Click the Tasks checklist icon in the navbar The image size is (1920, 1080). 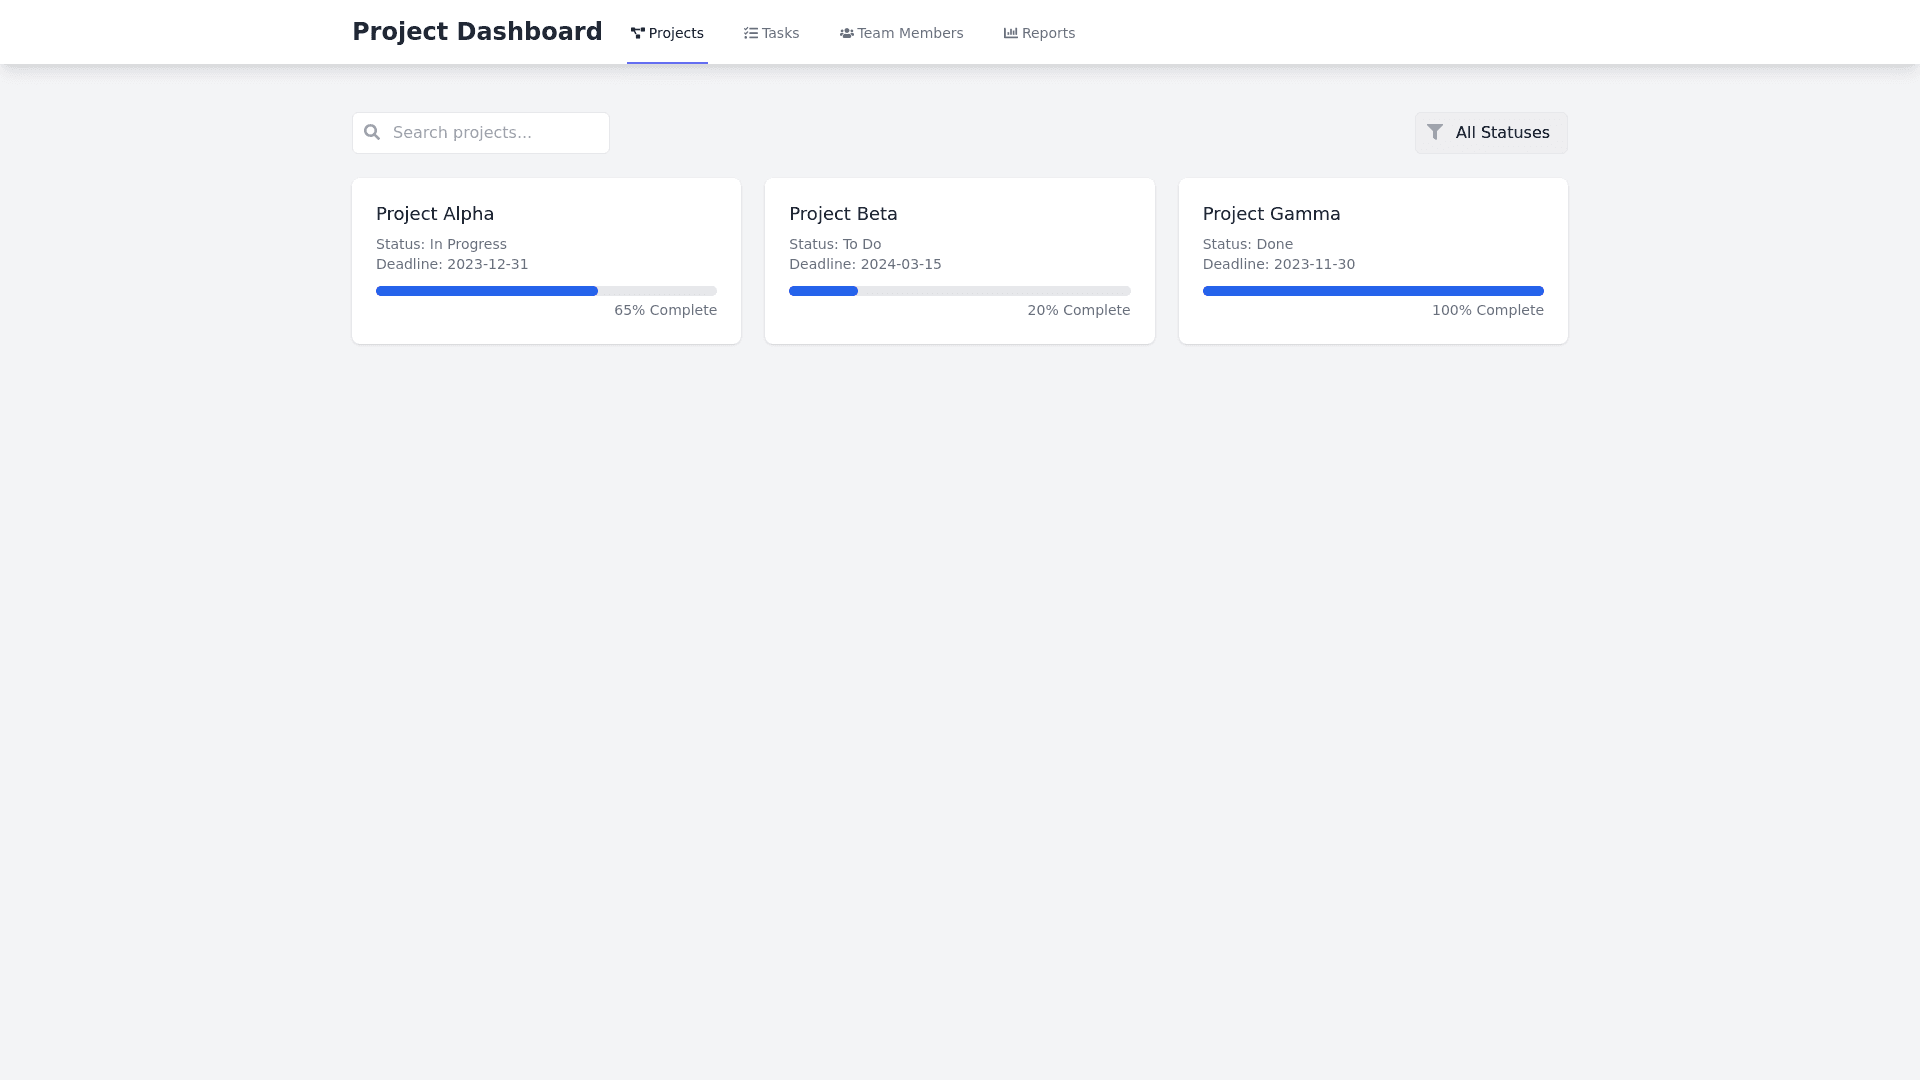coord(751,33)
